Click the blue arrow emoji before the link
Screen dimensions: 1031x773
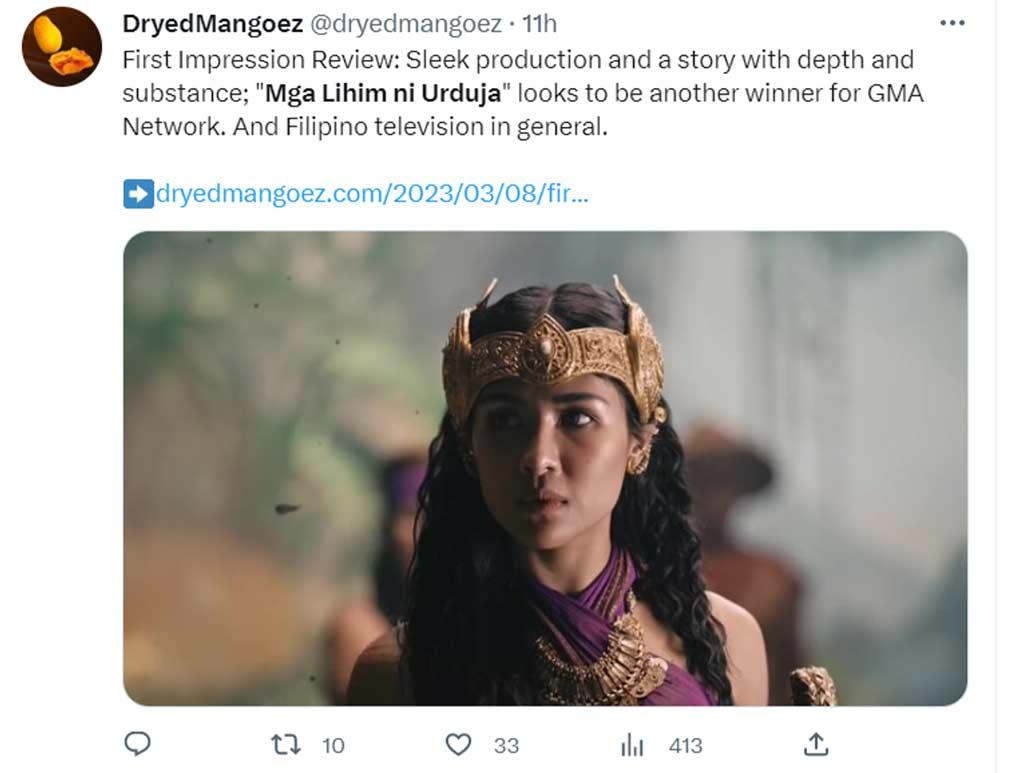coord(138,193)
